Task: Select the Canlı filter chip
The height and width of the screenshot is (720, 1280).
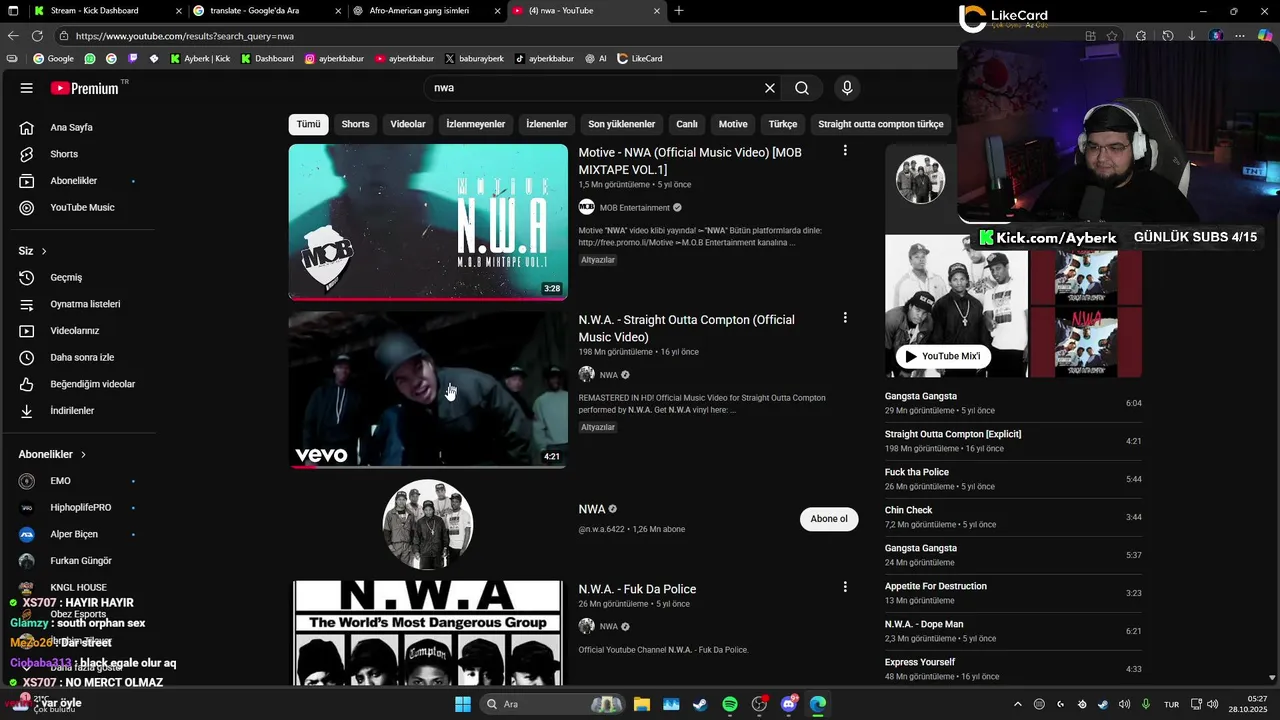Action: coord(687,124)
